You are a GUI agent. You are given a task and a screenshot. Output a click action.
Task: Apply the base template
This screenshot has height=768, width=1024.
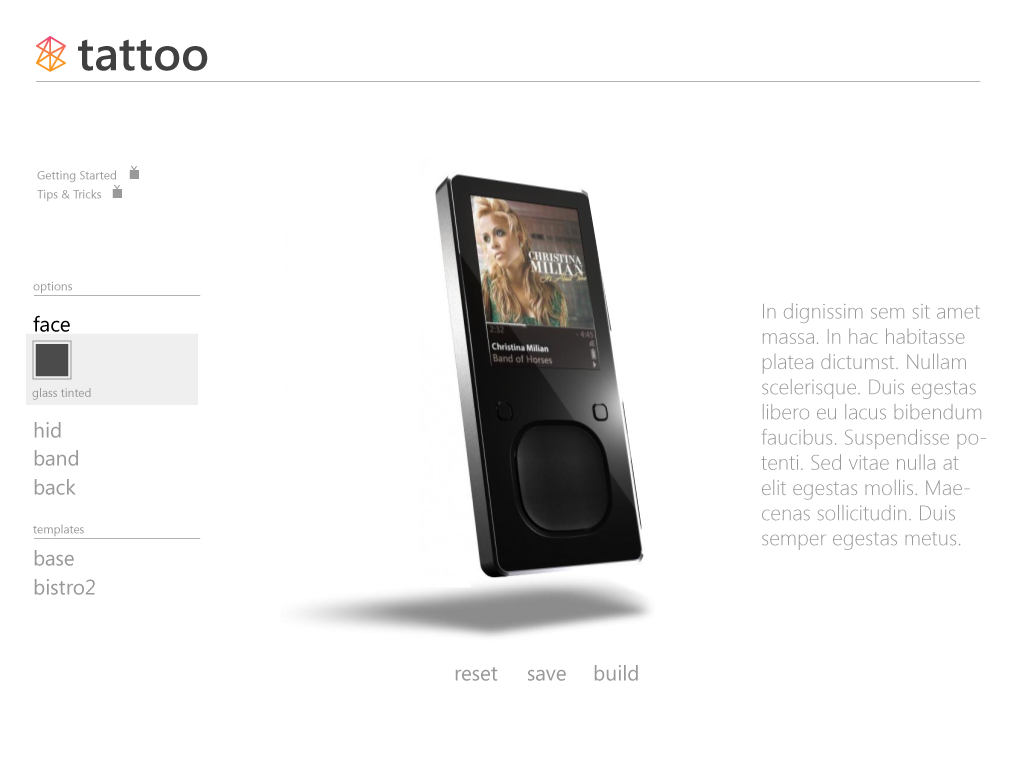[x=54, y=559]
